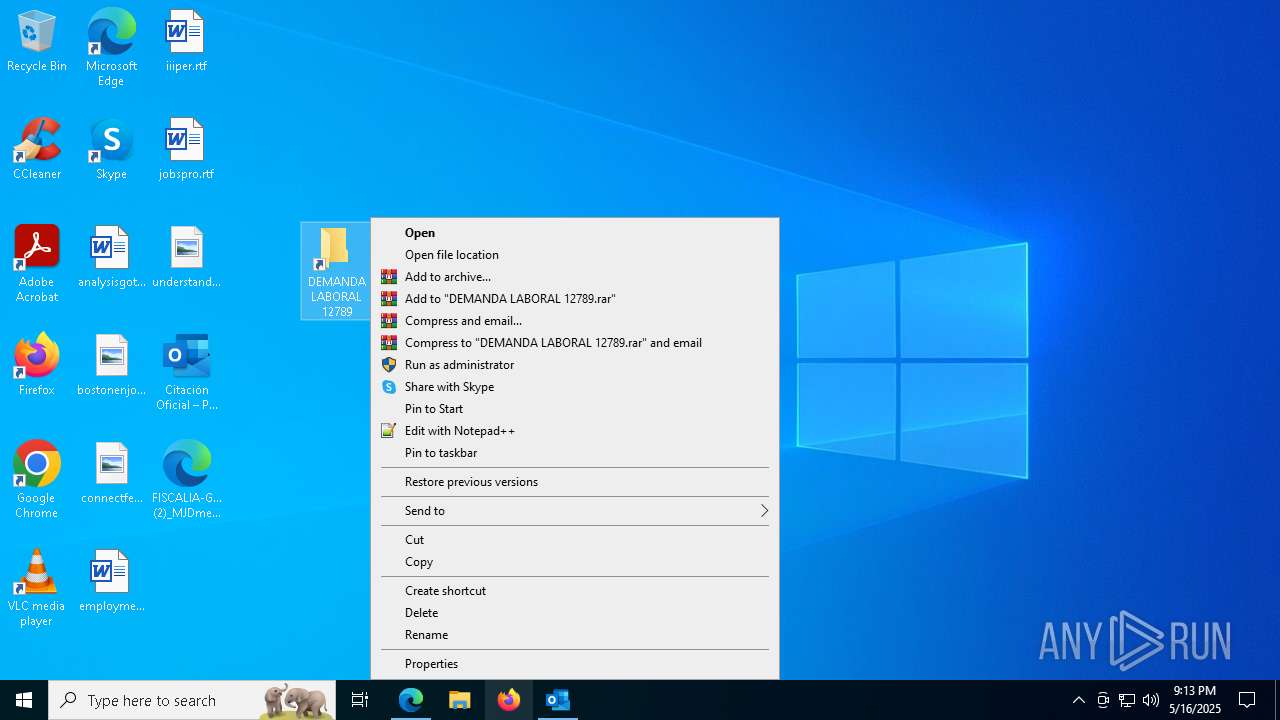
Task: Choose Cut in the context menu
Action: pos(575,540)
